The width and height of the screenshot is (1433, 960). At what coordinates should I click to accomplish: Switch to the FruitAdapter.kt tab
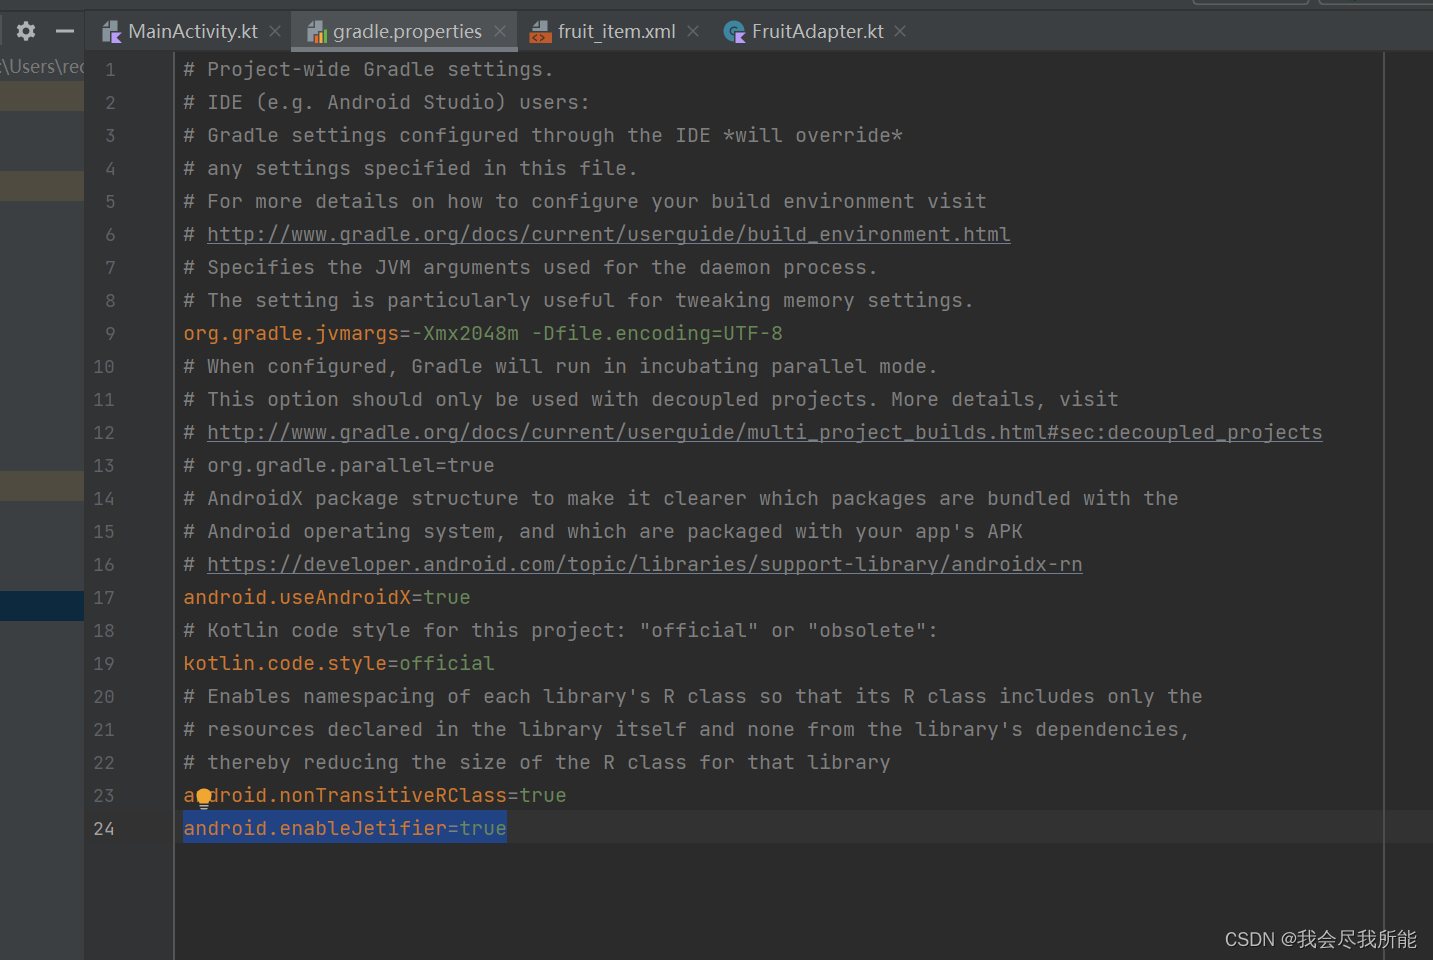[x=817, y=31]
